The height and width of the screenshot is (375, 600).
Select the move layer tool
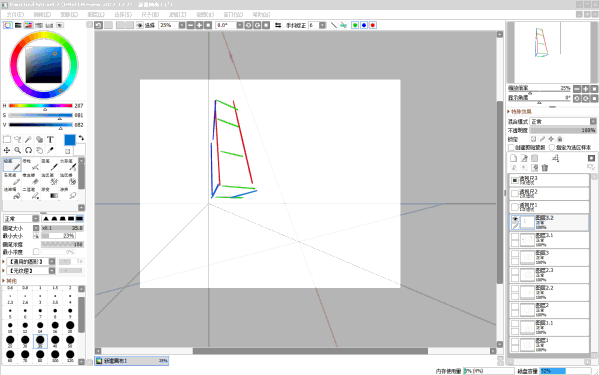pos(7,150)
